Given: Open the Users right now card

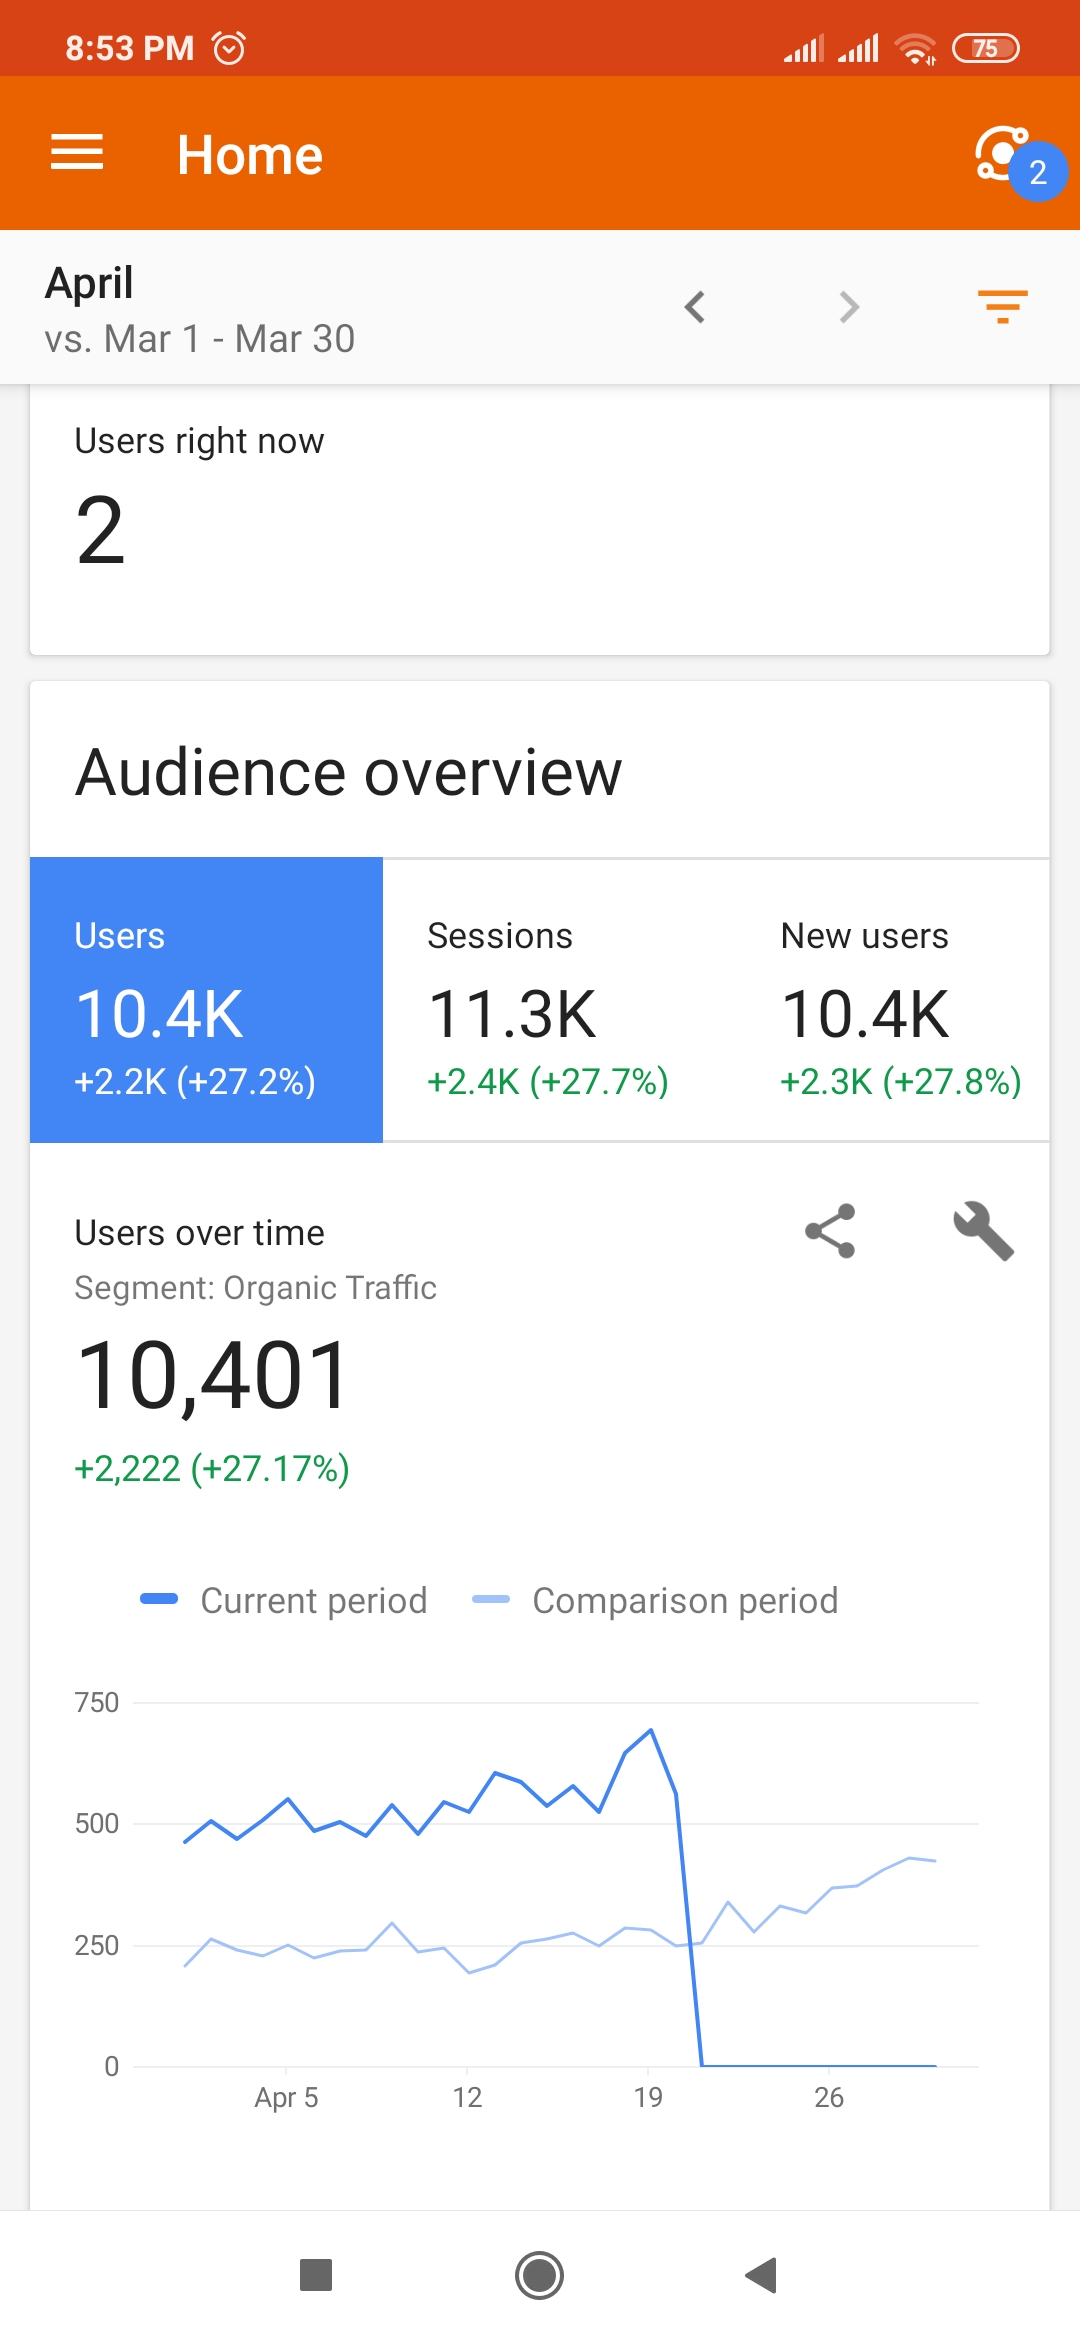Looking at the screenshot, I should (540, 520).
